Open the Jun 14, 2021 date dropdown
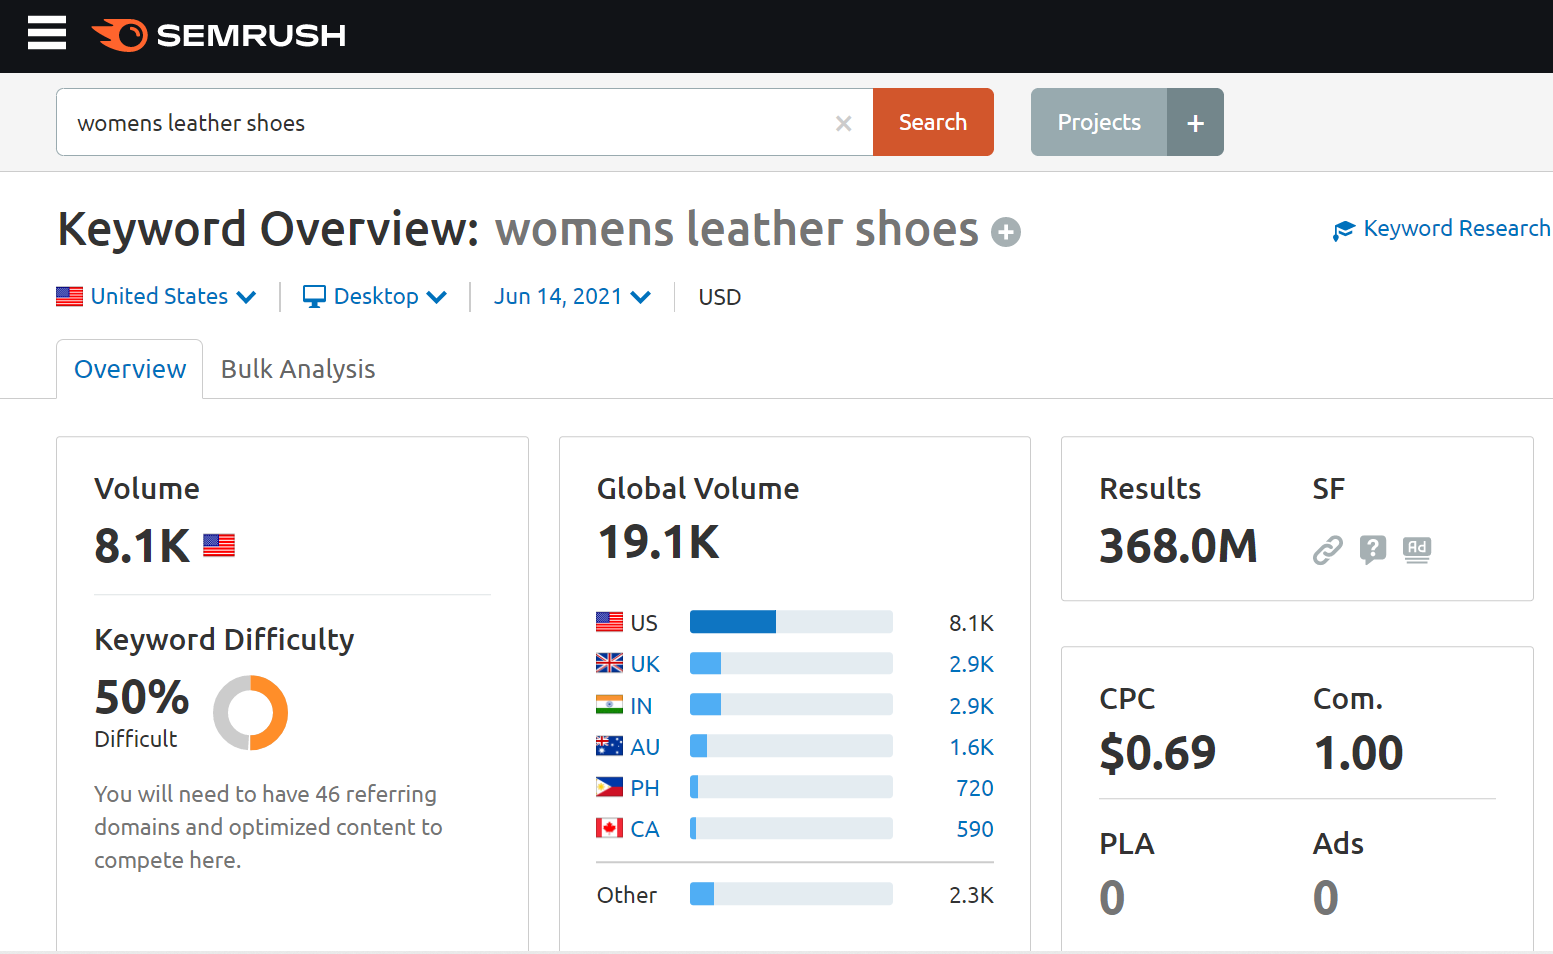The image size is (1553, 954). tap(572, 297)
